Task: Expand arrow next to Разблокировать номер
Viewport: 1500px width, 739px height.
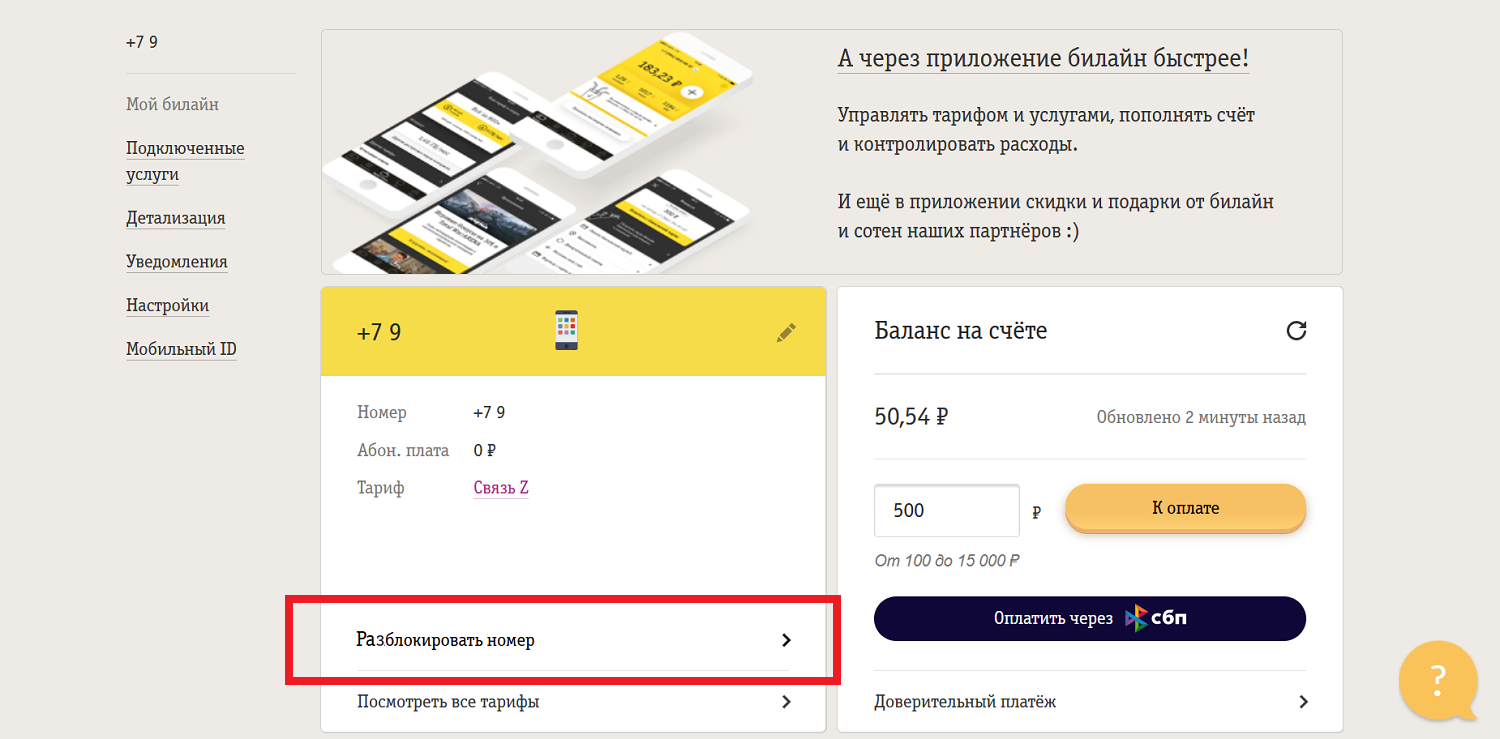Action: [786, 640]
